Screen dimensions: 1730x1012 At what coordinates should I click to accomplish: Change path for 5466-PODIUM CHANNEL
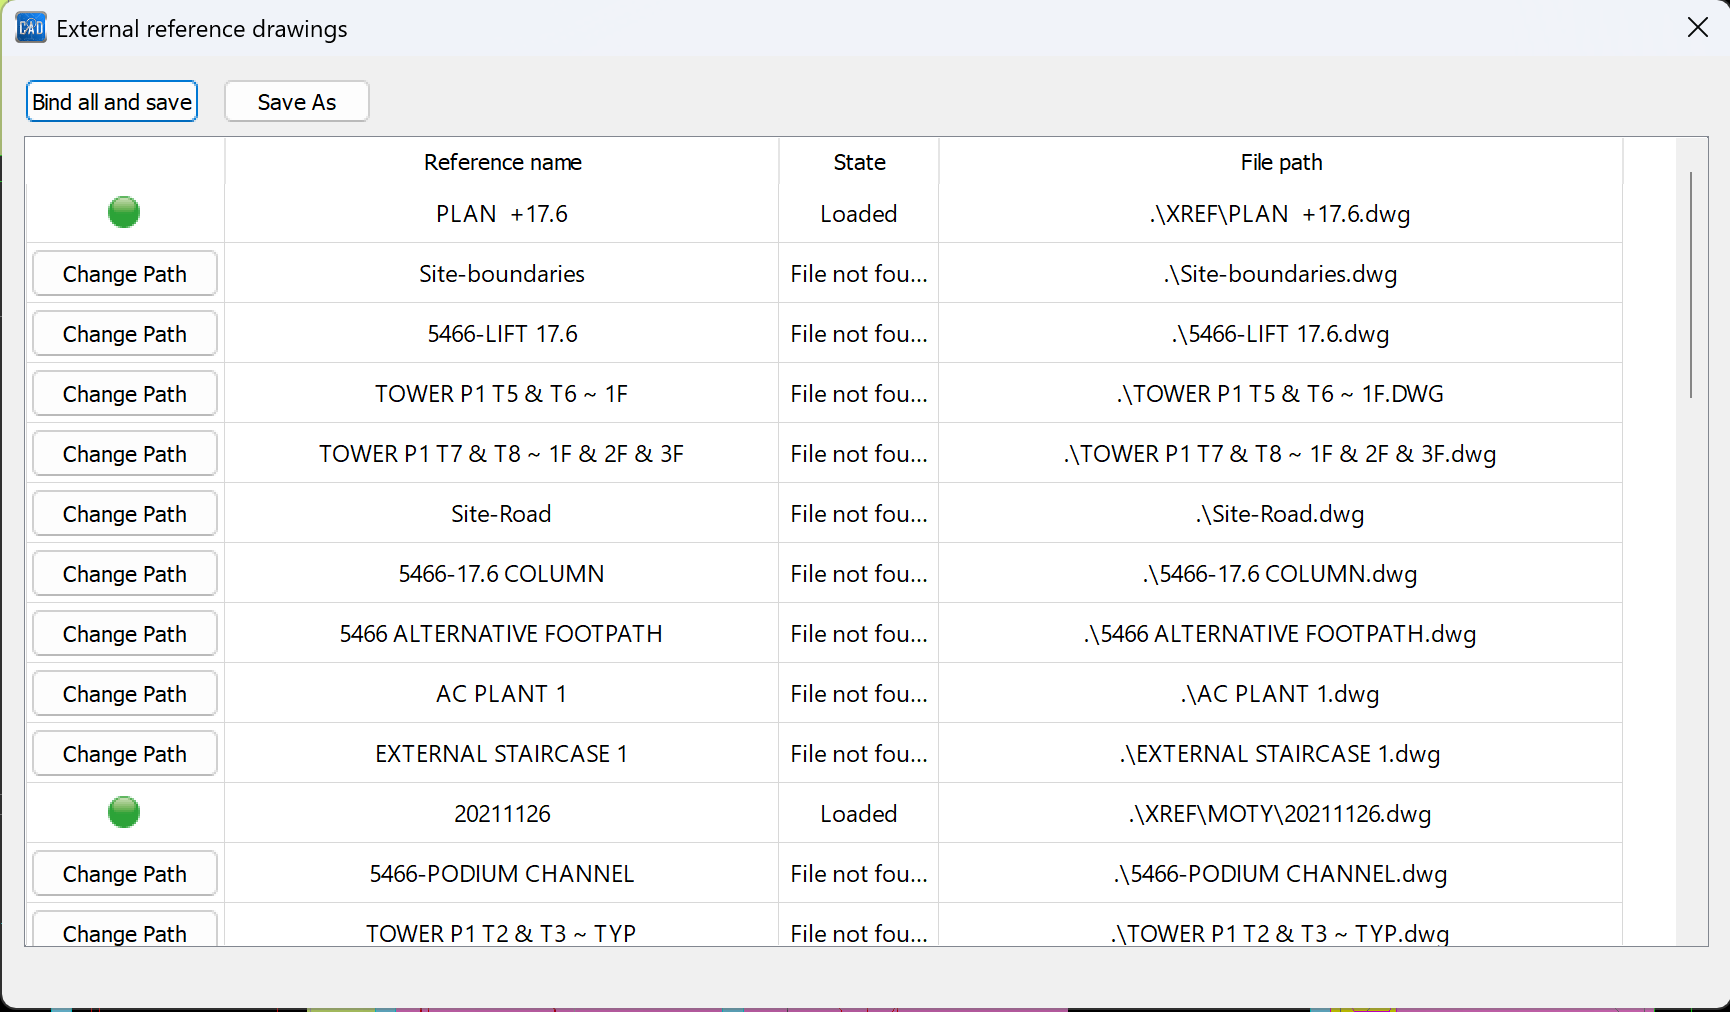[125, 874]
